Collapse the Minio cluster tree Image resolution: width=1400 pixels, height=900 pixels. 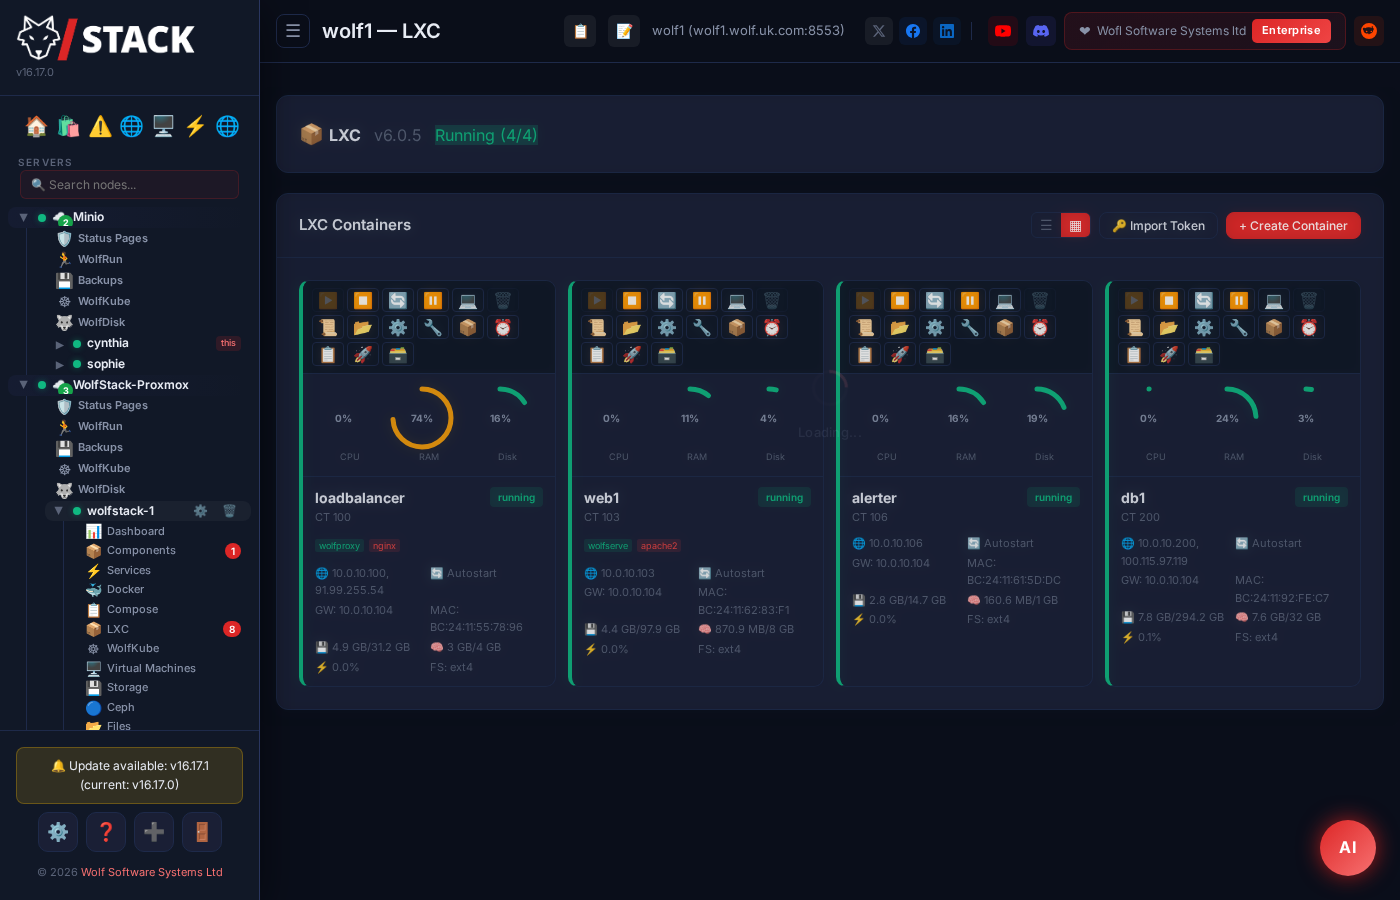tap(23, 217)
